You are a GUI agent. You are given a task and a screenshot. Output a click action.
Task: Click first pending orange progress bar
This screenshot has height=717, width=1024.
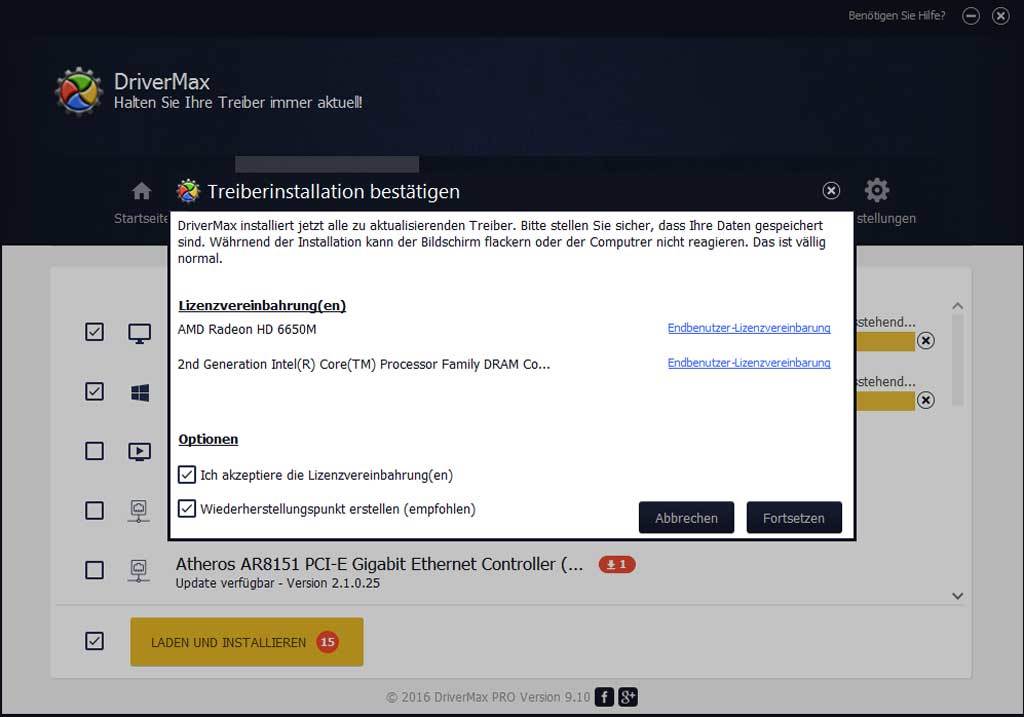click(885, 341)
